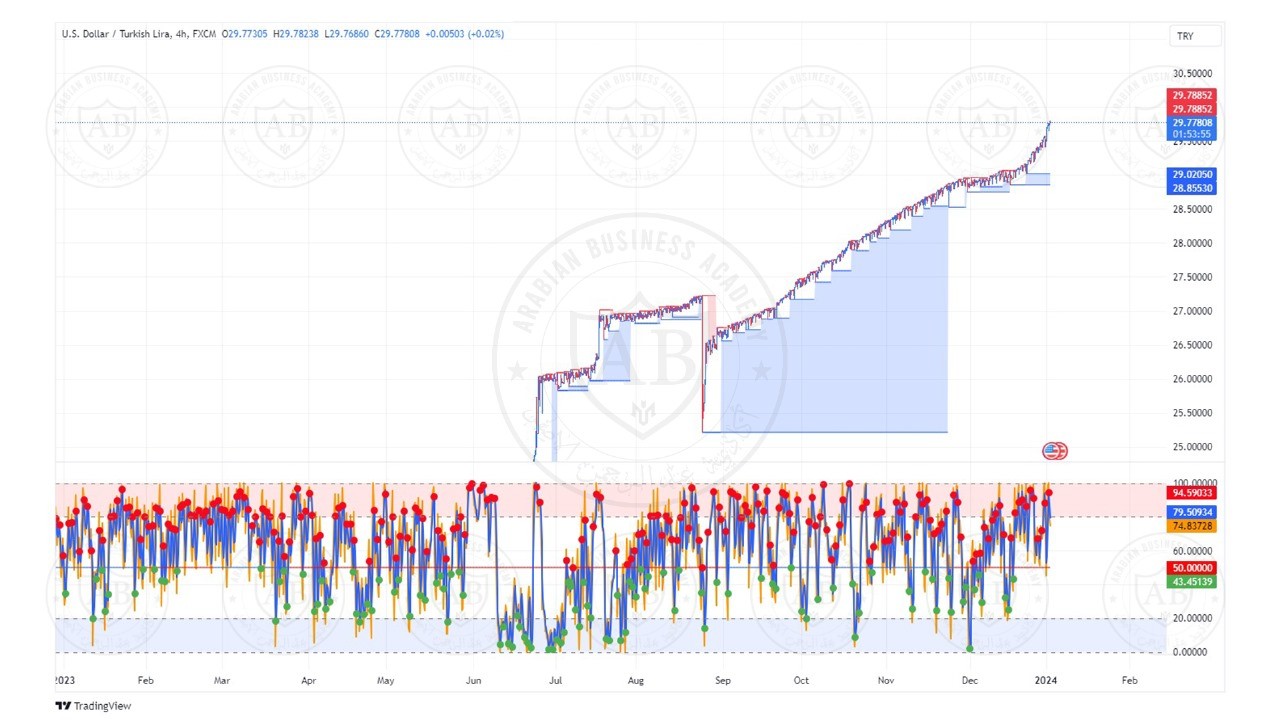Open the TRY currency selector
1280x720 pixels.
tap(1196, 36)
